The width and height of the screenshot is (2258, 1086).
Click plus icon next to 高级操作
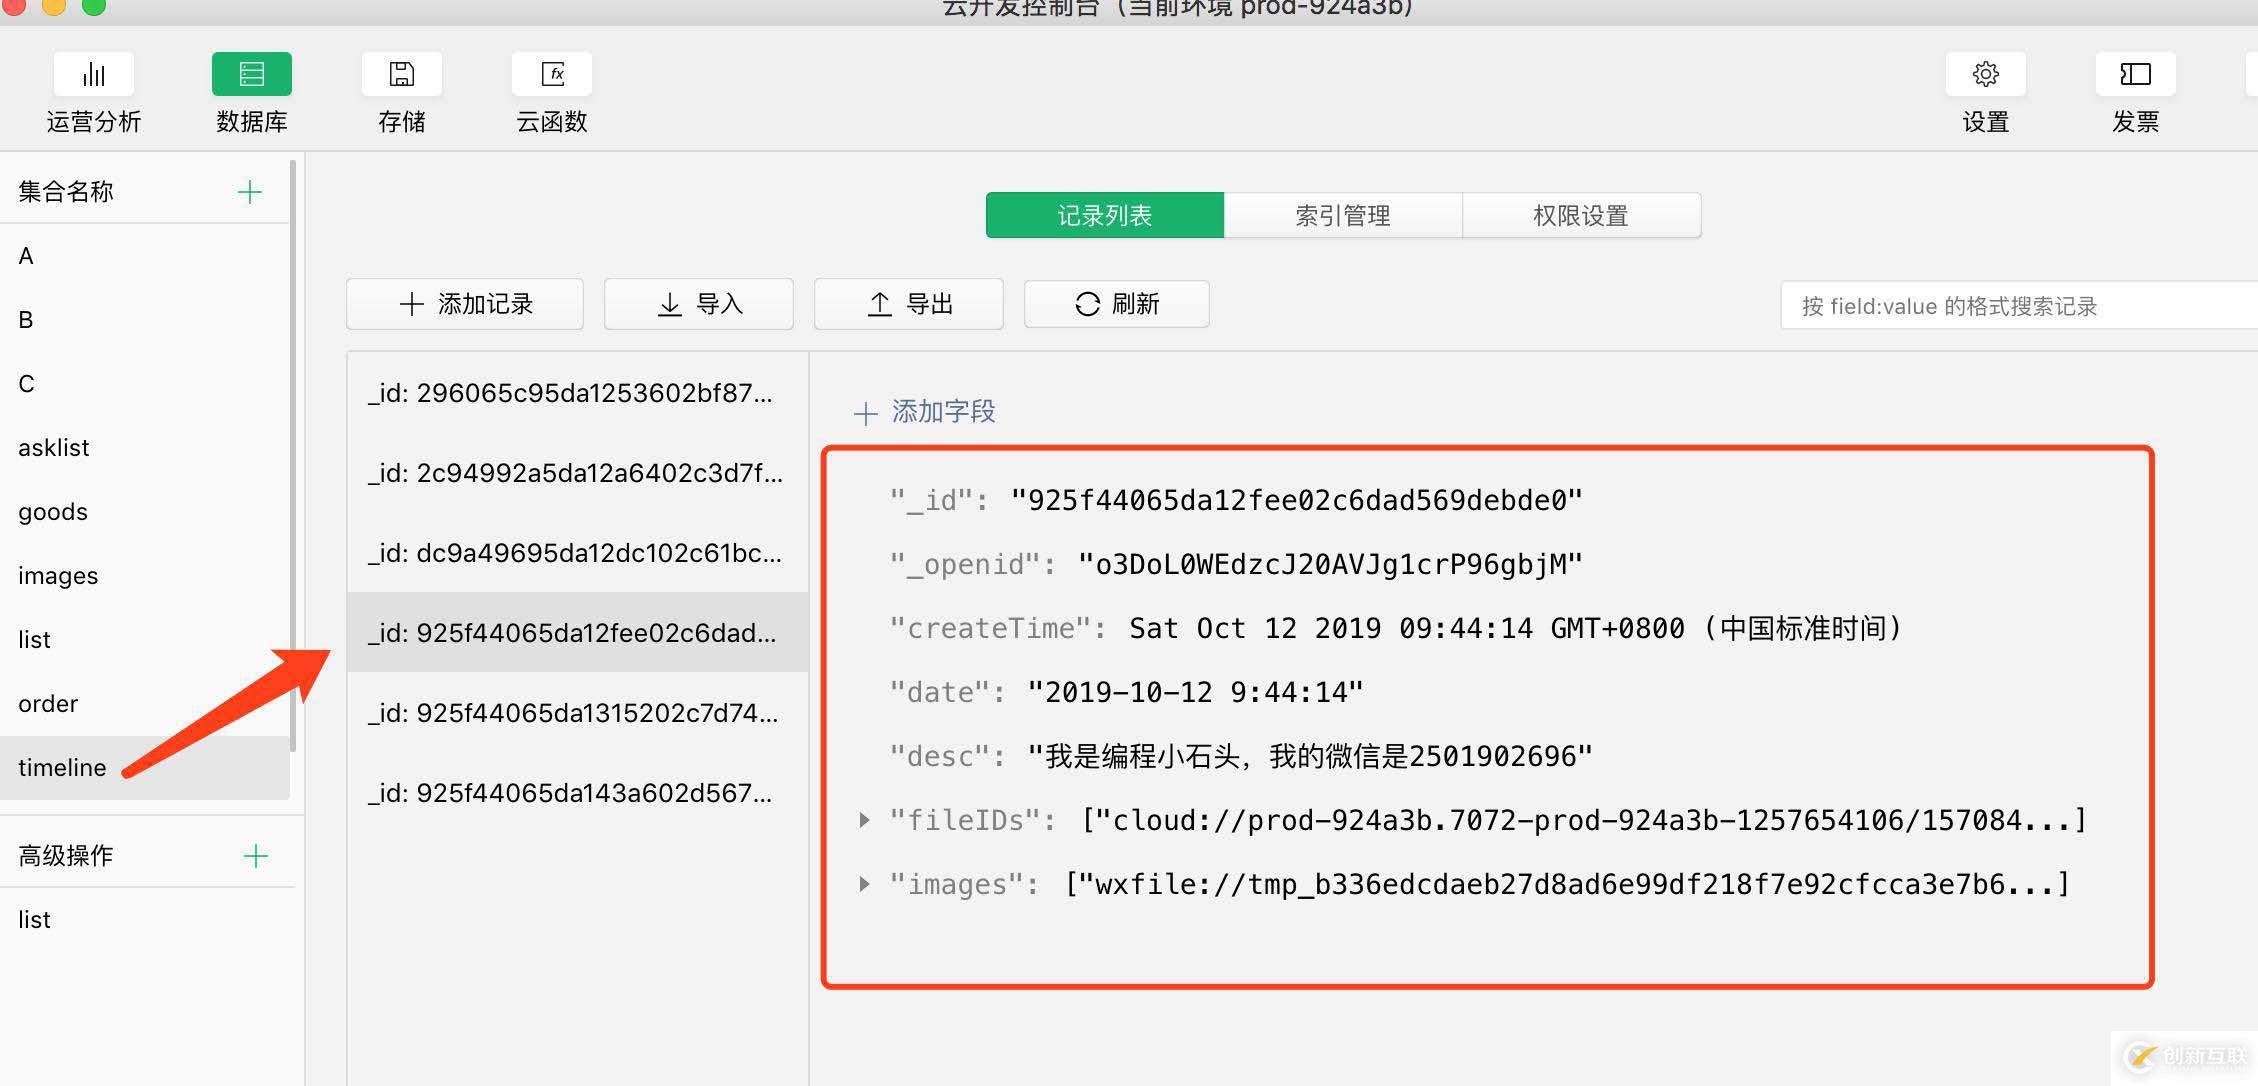click(x=256, y=856)
